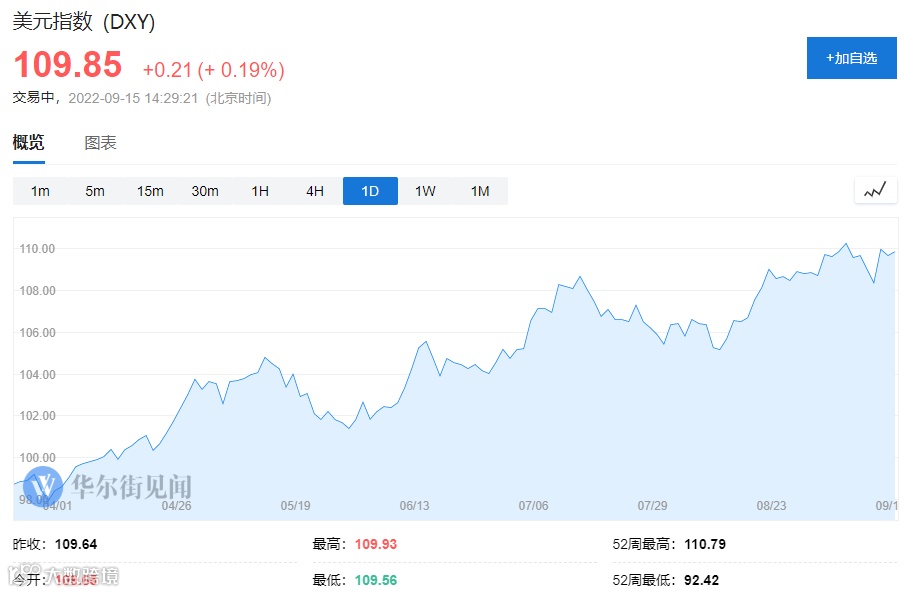The width and height of the screenshot is (906, 593).
Task: Select the 1m interval
Action: [40, 191]
